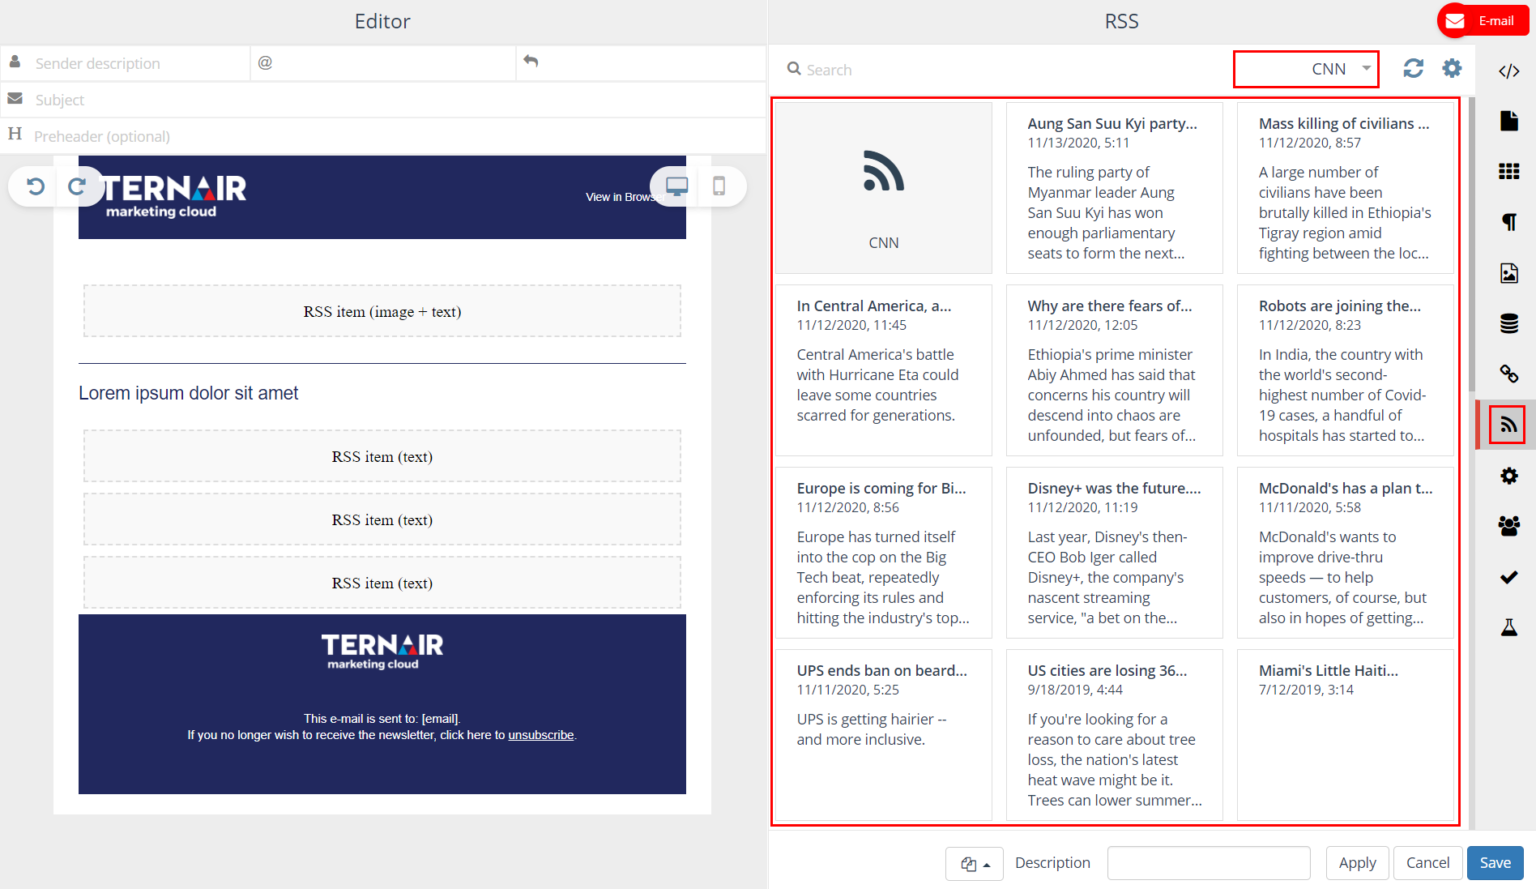
Task: Select the McDonald's has a plan article
Action: point(1345,553)
